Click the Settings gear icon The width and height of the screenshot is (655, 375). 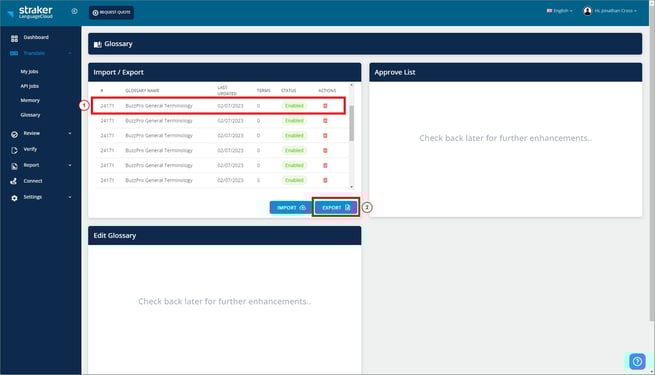click(14, 198)
